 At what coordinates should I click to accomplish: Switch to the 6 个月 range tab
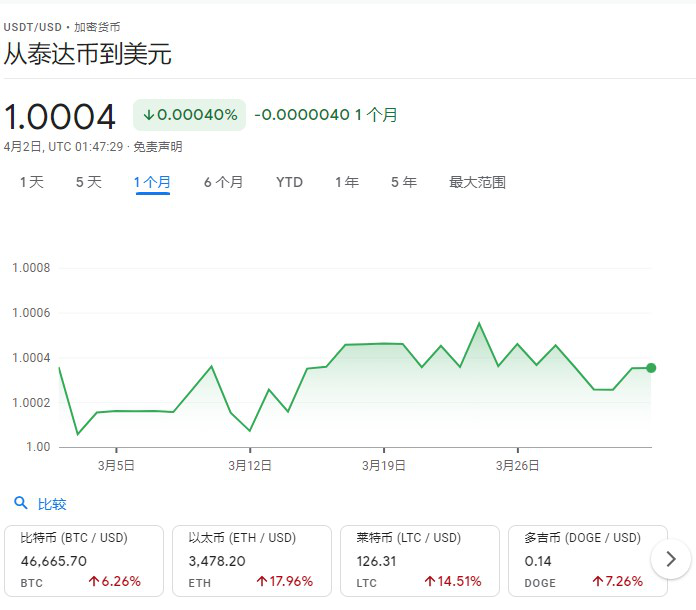[x=223, y=182]
